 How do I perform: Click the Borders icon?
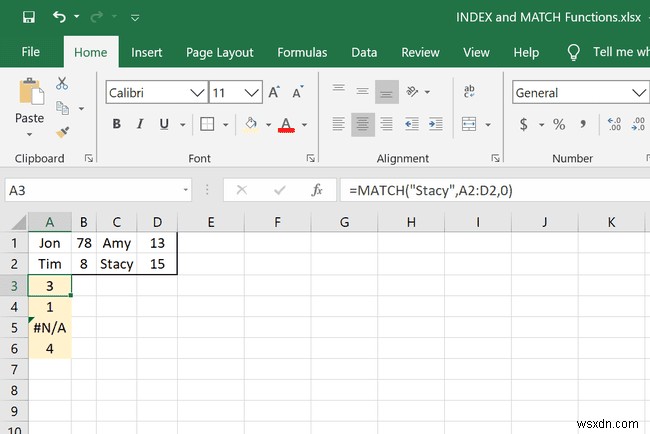tap(207, 124)
